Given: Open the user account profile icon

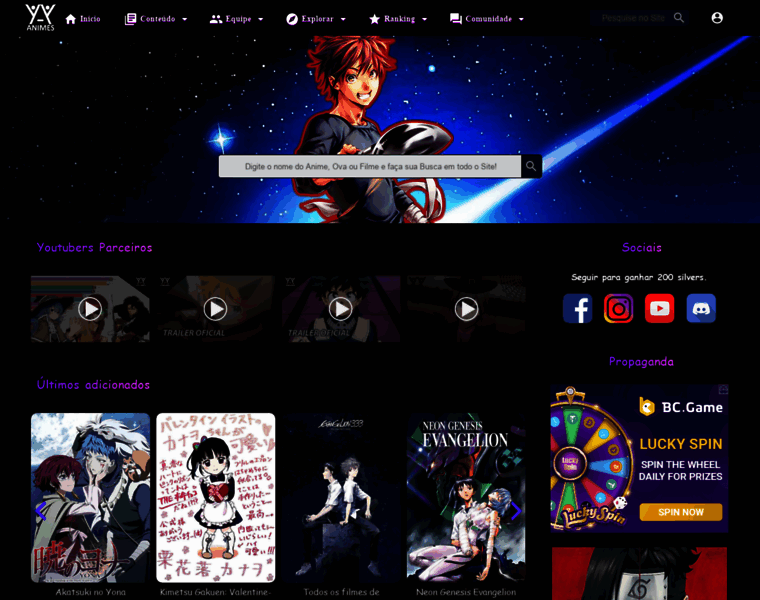Looking at the screenshot, I should pyautogui.click(x=717, y=18).
